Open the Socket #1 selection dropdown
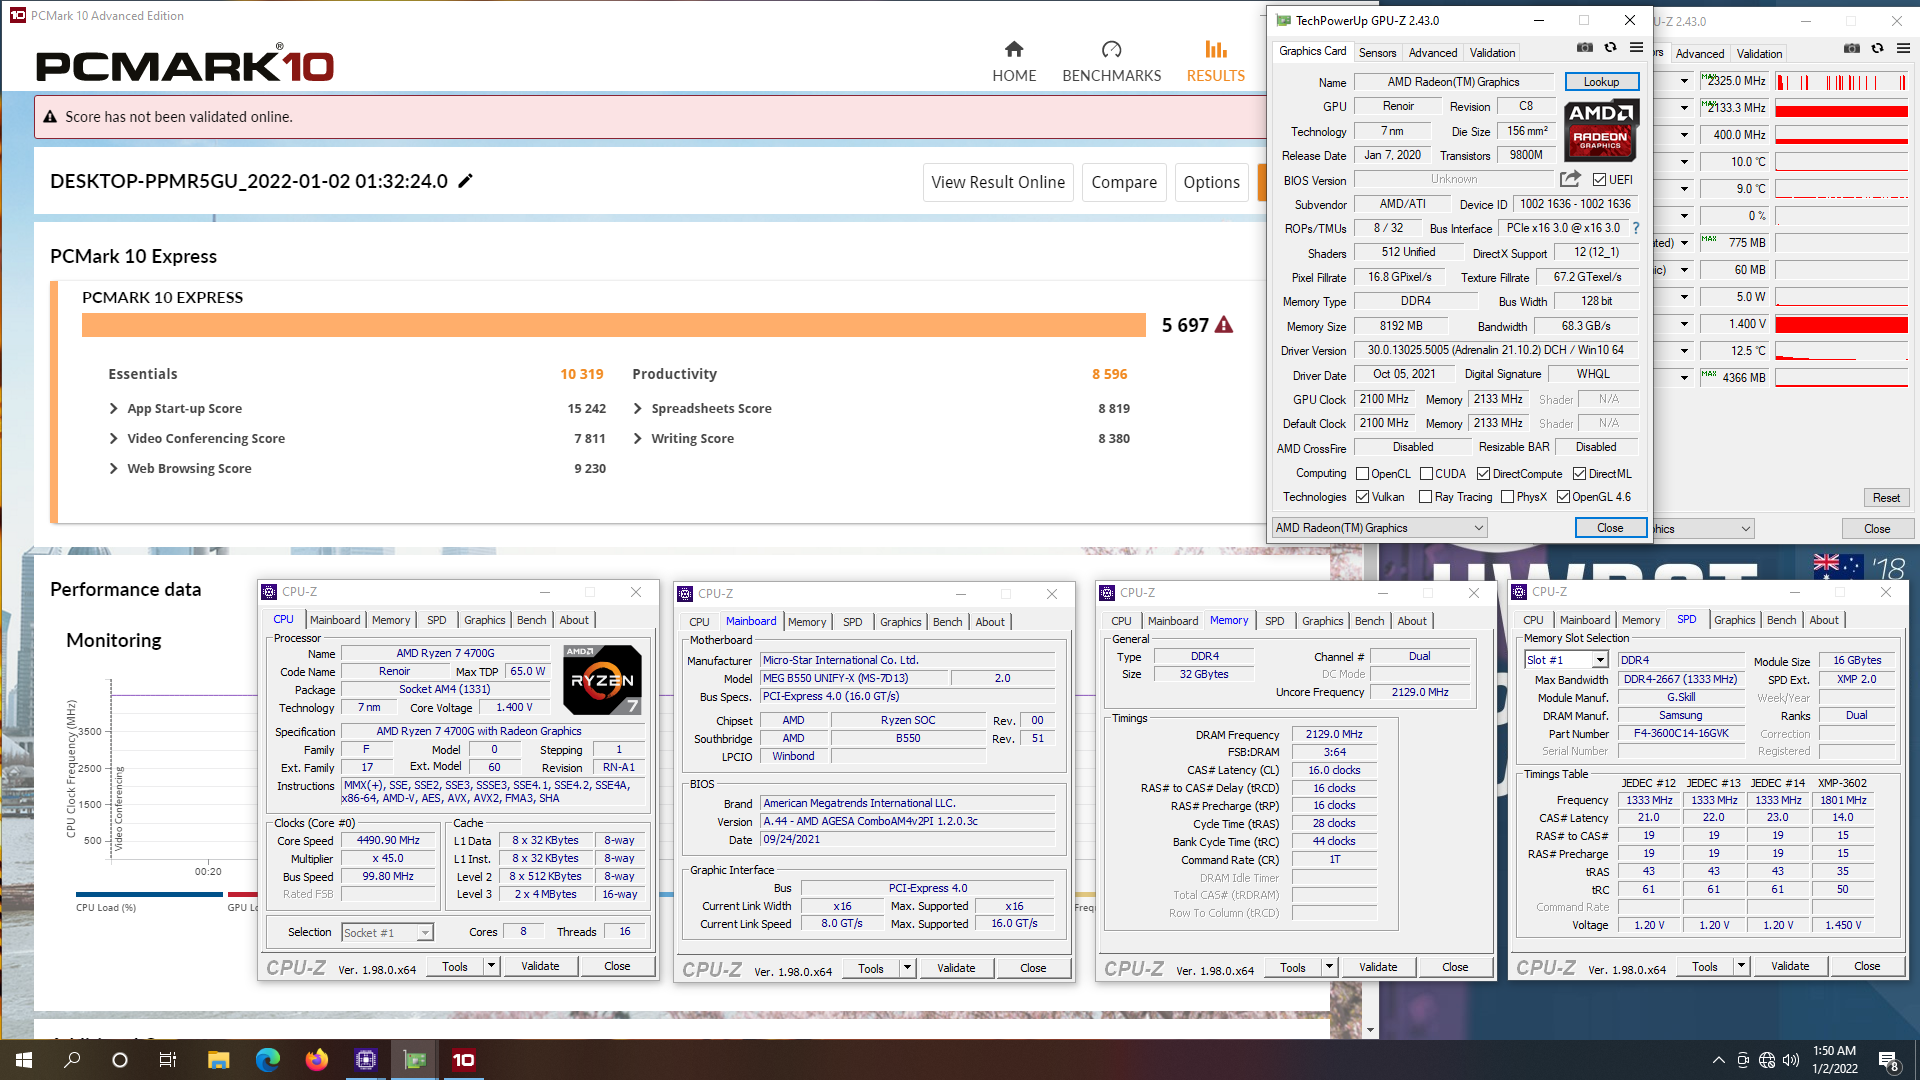Viewport: 1920px width, 1080px height. (387, 932)
